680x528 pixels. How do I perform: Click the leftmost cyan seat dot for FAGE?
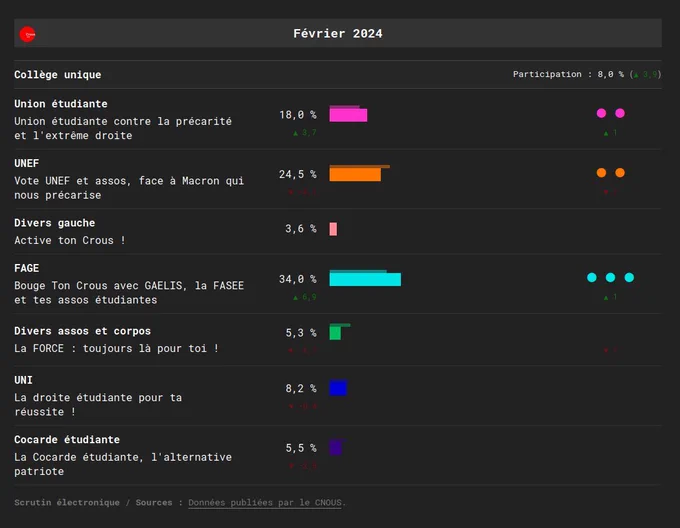click(592, 277)
